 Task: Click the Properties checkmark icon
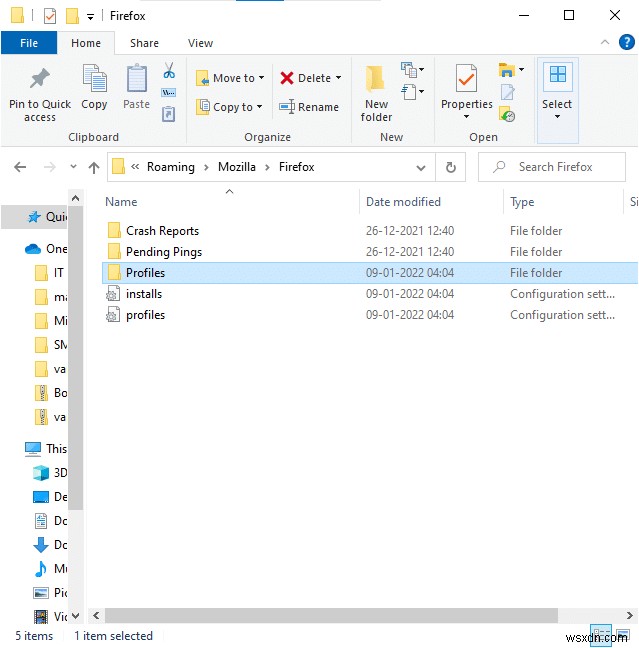[466, 78]
